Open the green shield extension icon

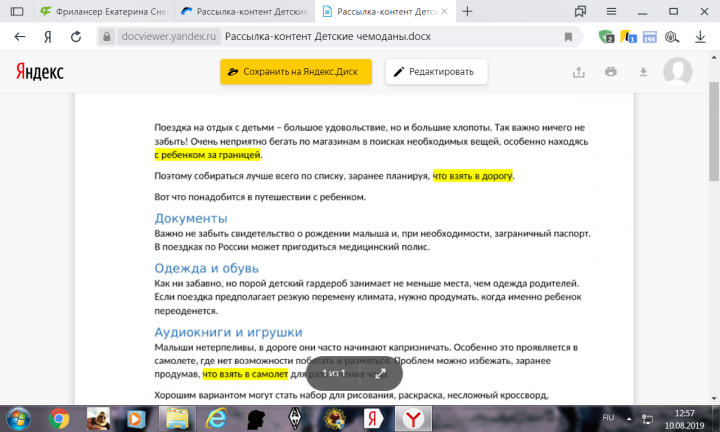coord(606,37)
